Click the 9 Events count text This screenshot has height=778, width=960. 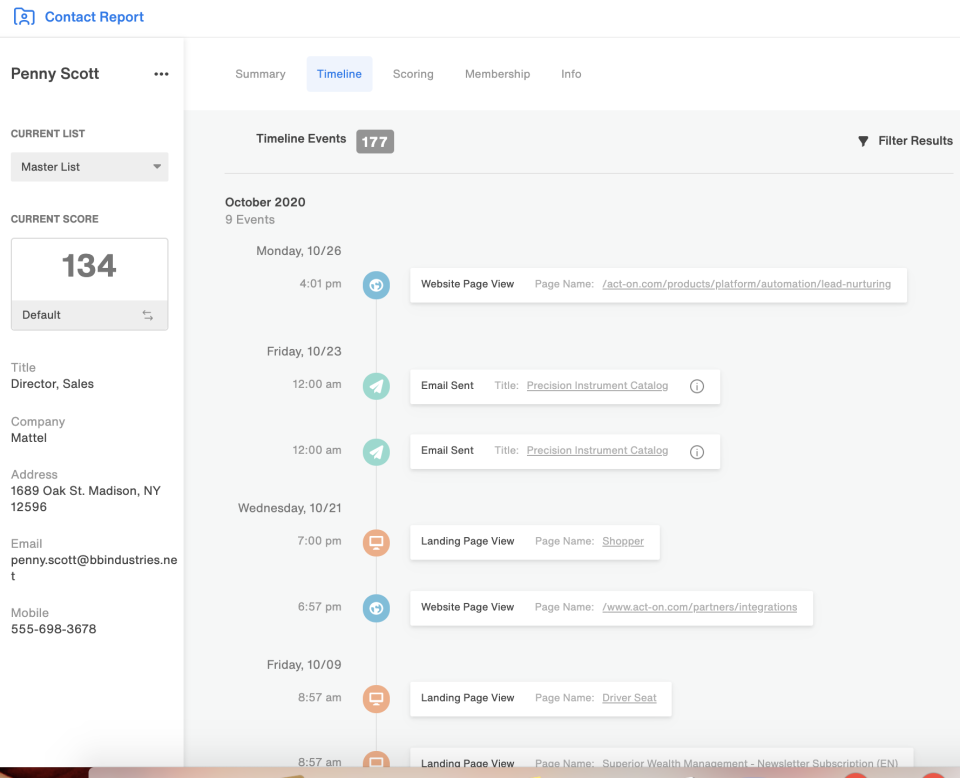tap(250, 220)
